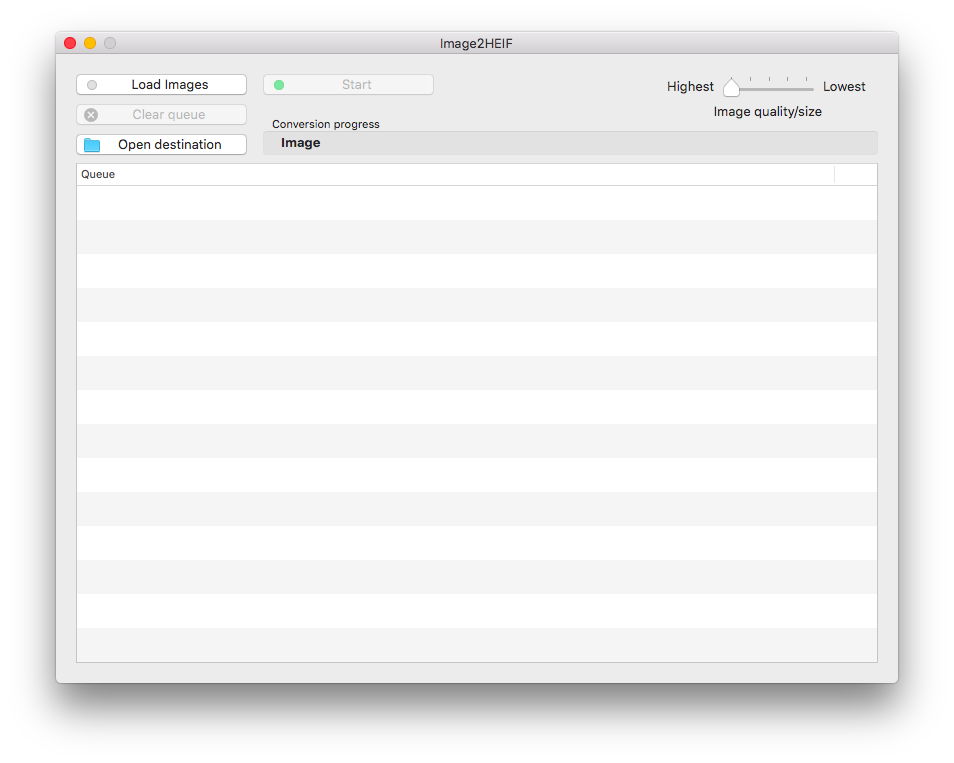The width and height of the screenshot is (954, 763).
Task: Select the first empty row in the queue list
Action: click(x=476, y=203)
